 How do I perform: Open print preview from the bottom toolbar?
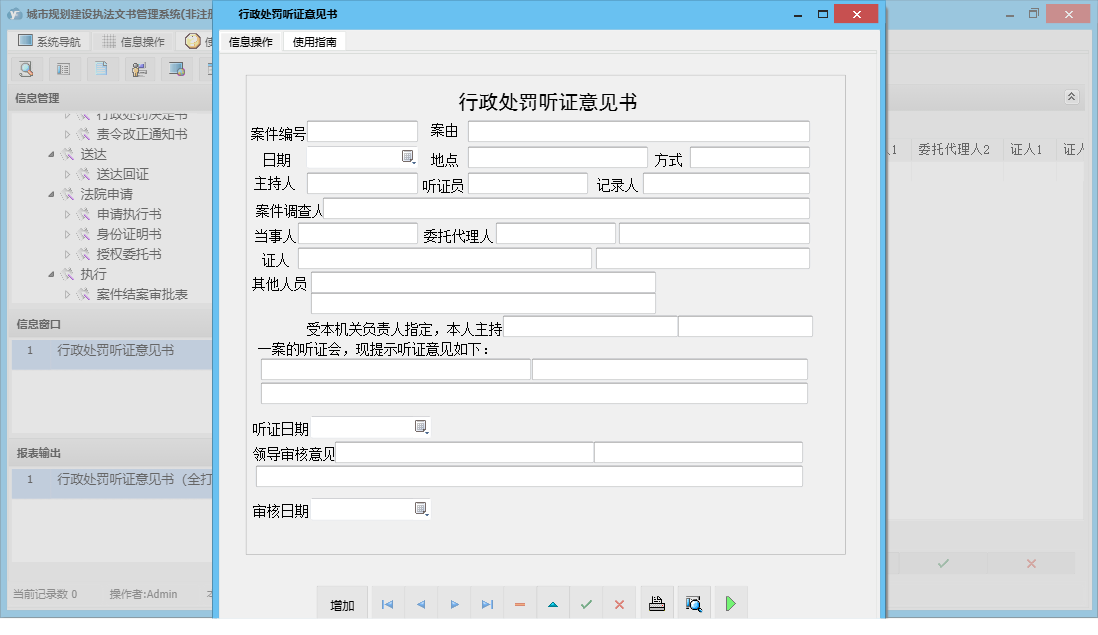click(x=693, y=602)
